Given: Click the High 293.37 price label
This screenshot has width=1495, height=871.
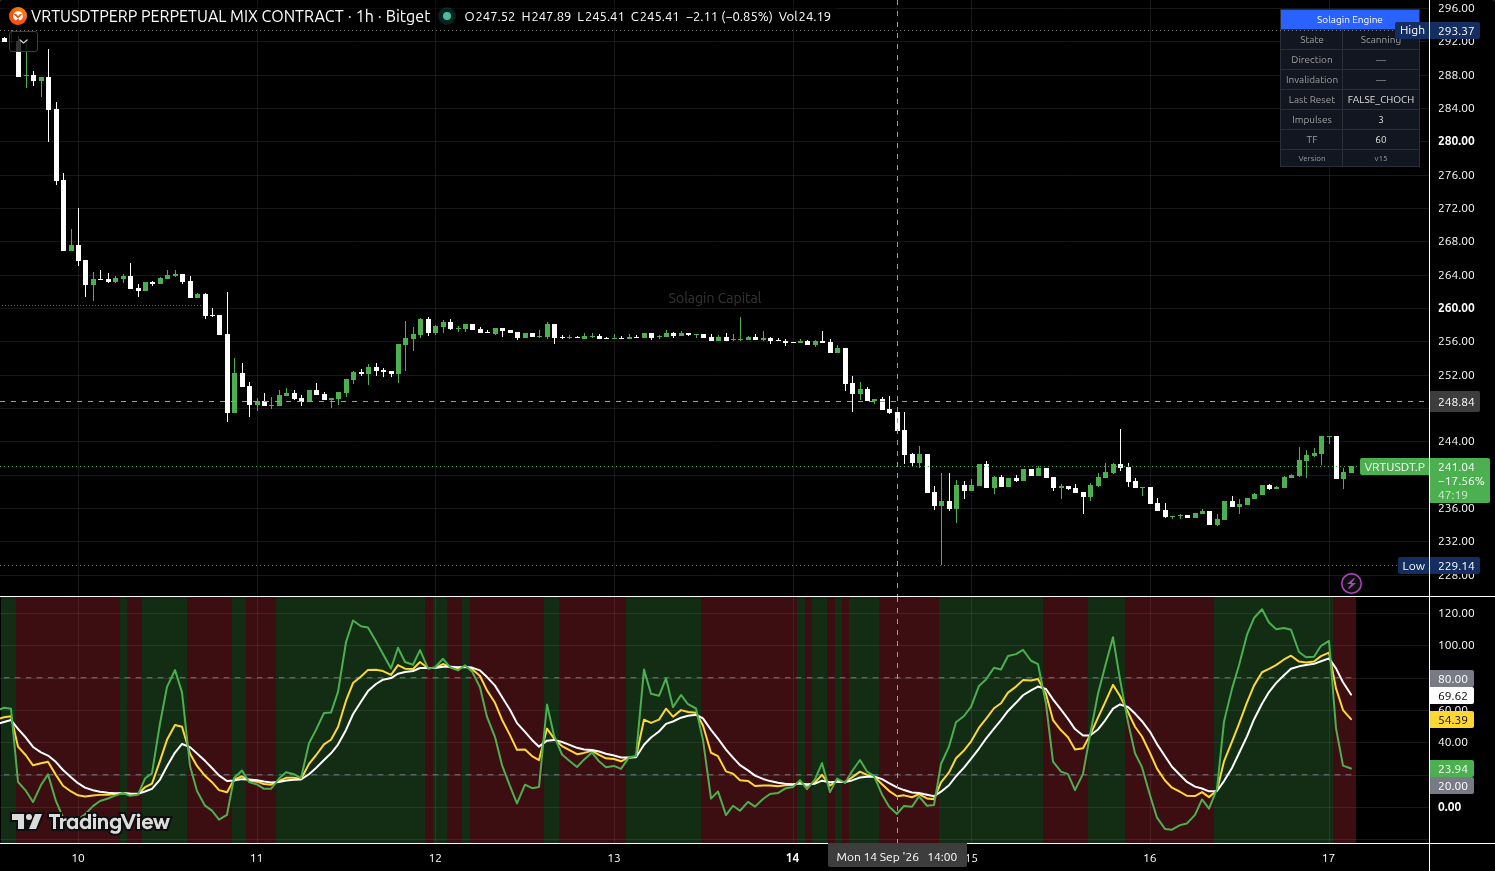Looking at the screenshot, I should tap(1437, 31).
